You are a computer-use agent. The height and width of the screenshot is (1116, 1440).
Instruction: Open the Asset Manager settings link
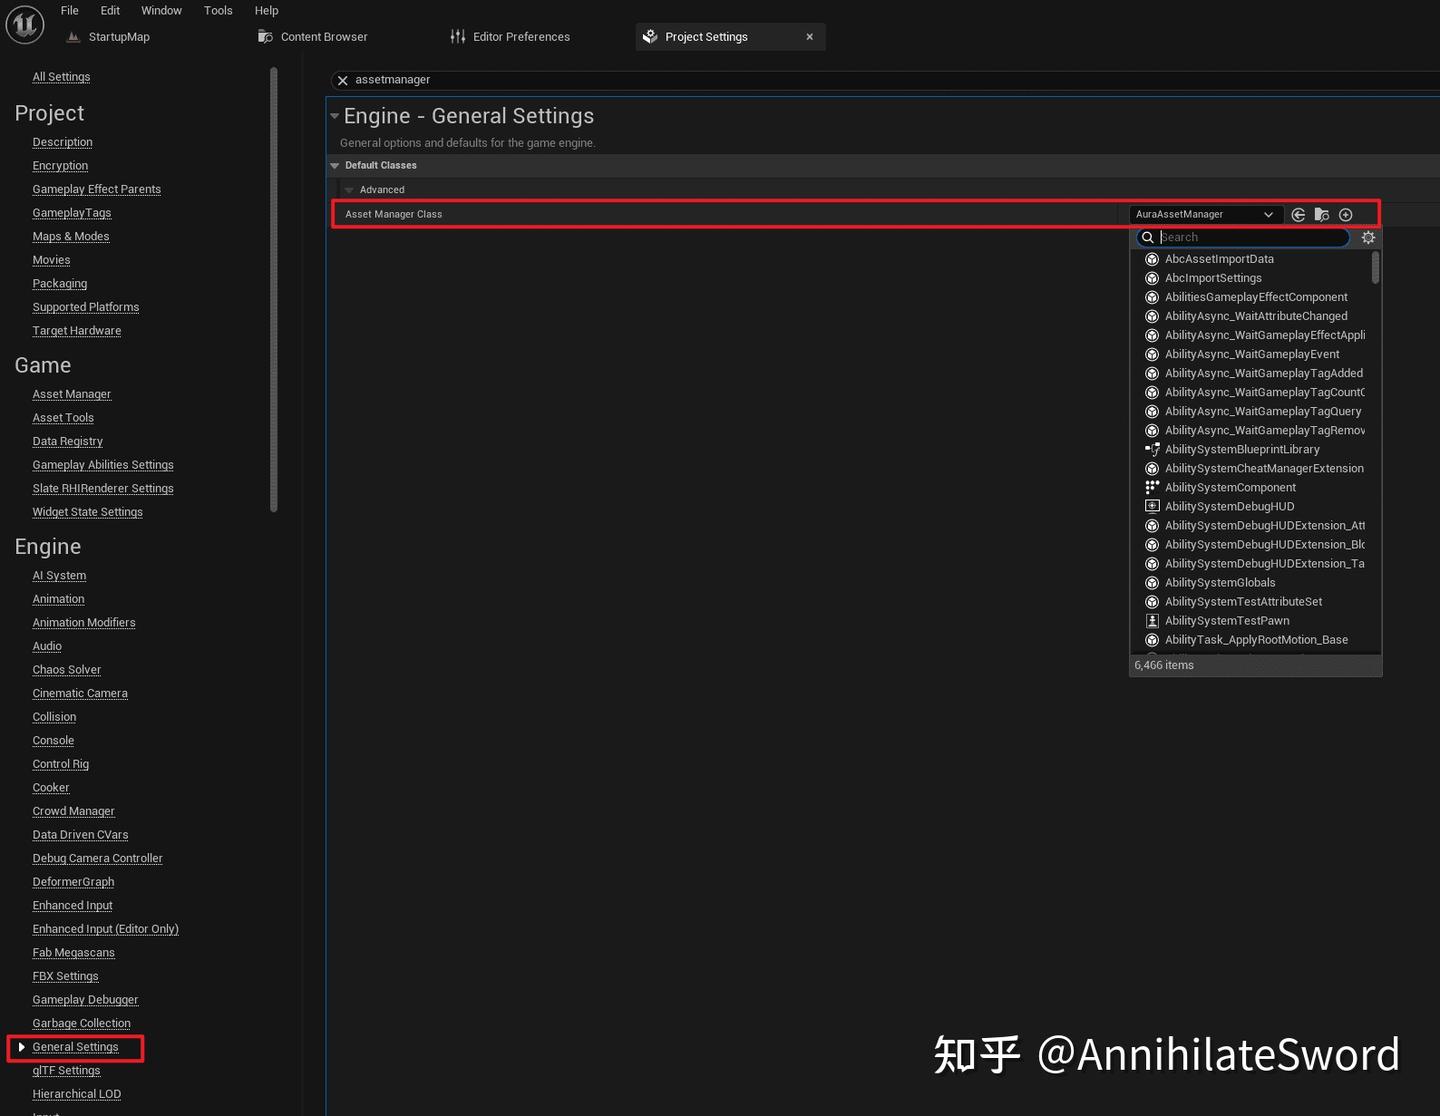[72, 394]
